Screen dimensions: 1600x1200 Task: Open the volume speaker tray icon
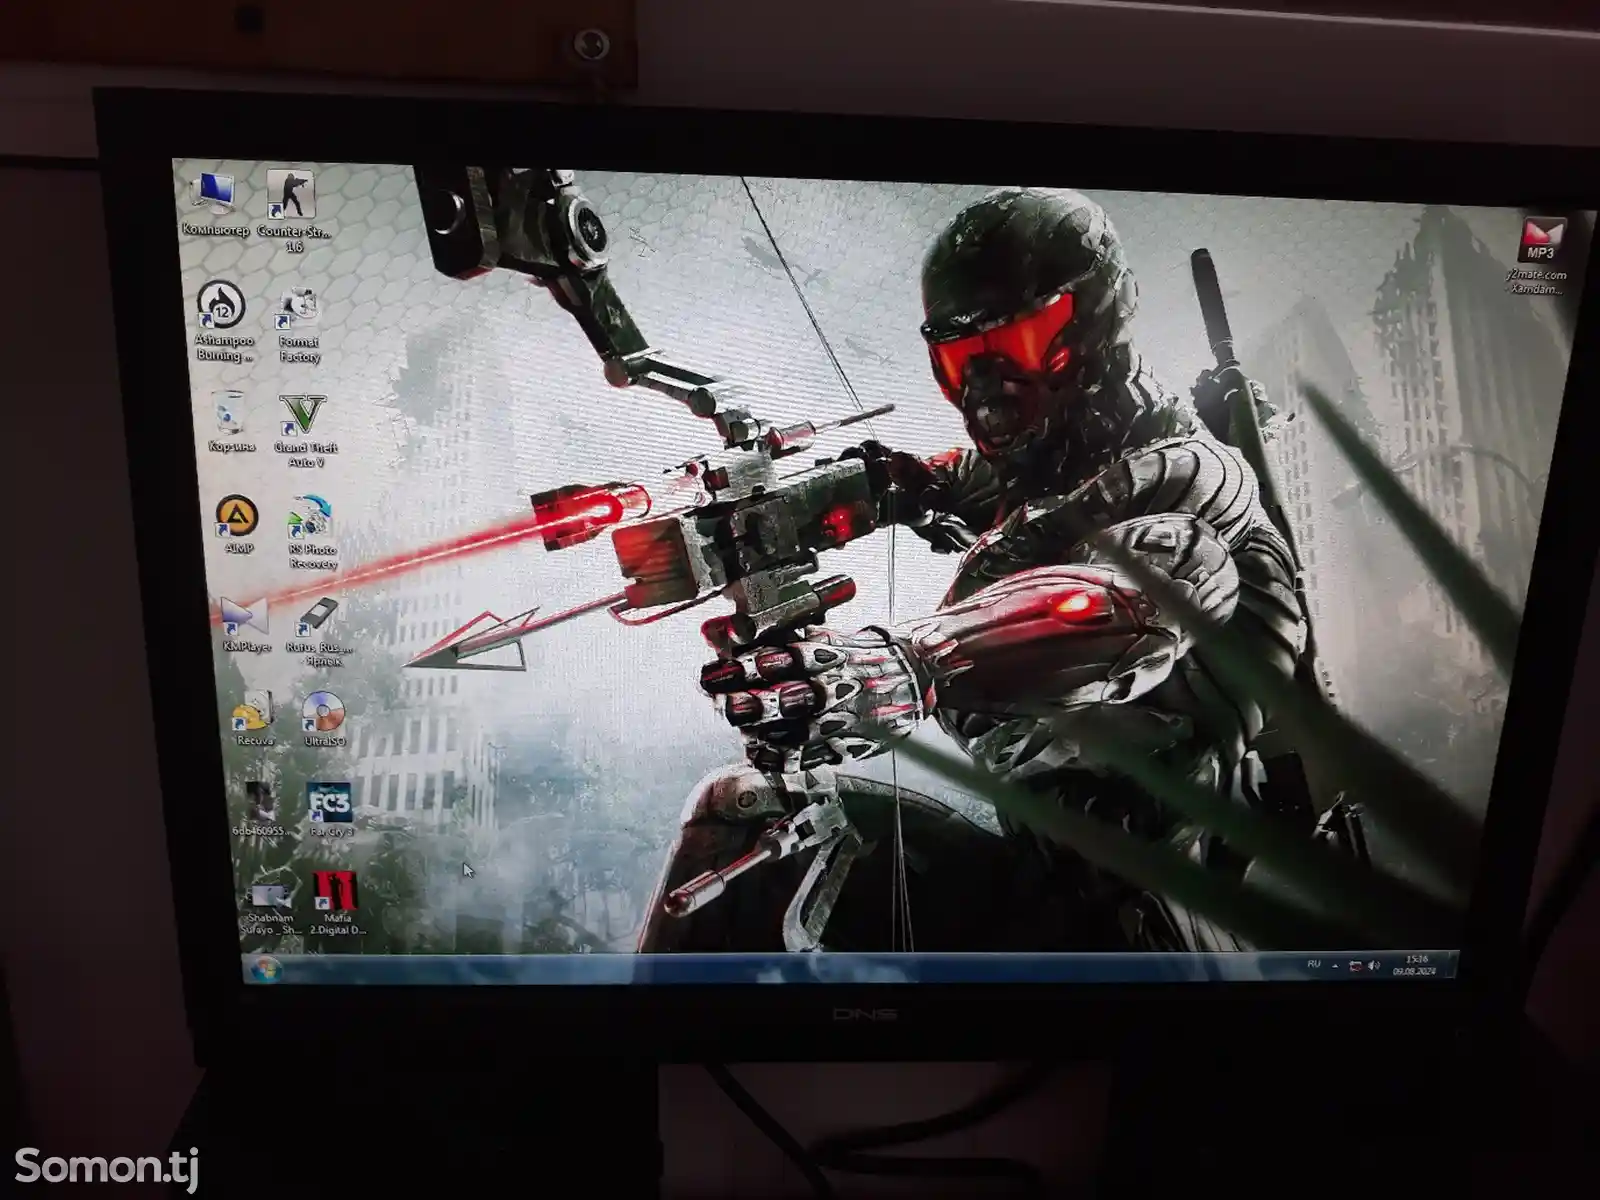(x=1374, y=966)
